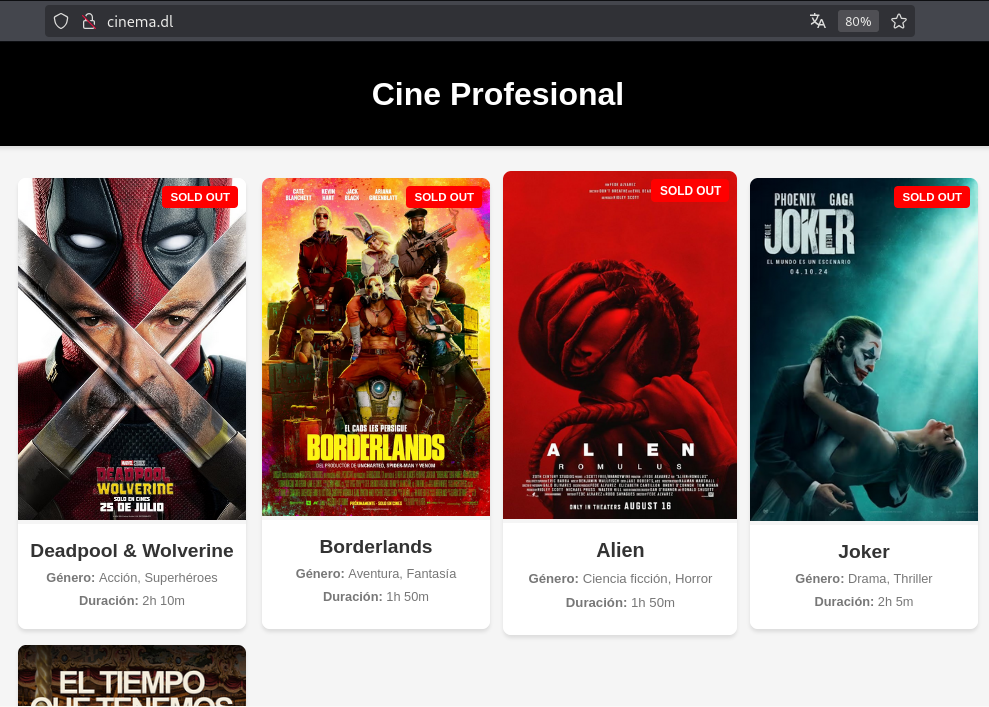Open the El Tiempo Que Tenemos poster

coord(132,675)
